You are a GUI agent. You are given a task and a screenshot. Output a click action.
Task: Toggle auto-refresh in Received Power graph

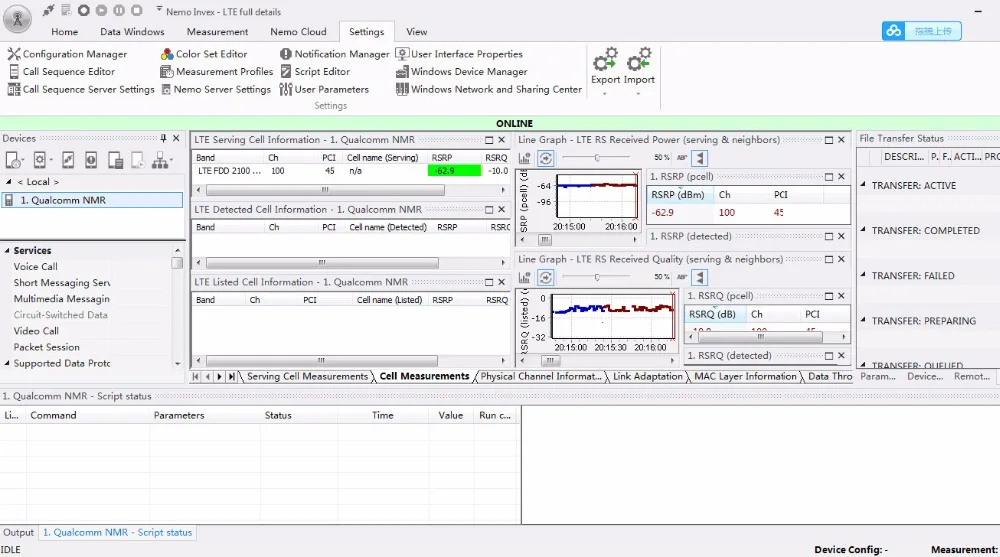tap(545, 158)
